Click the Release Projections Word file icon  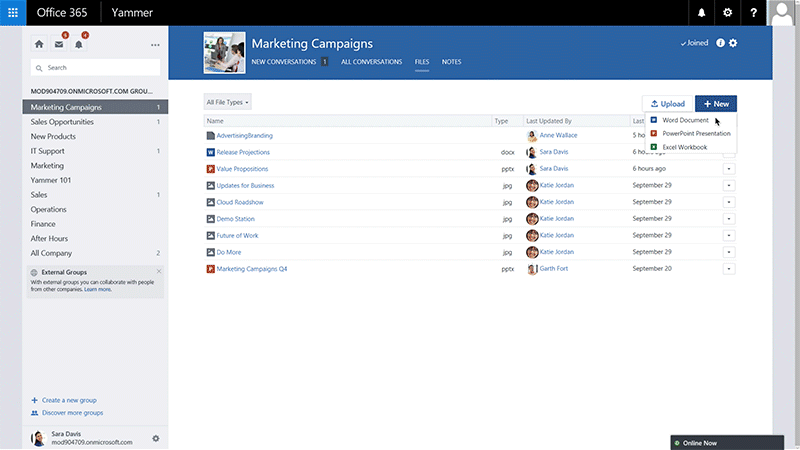tap(210, 152)
